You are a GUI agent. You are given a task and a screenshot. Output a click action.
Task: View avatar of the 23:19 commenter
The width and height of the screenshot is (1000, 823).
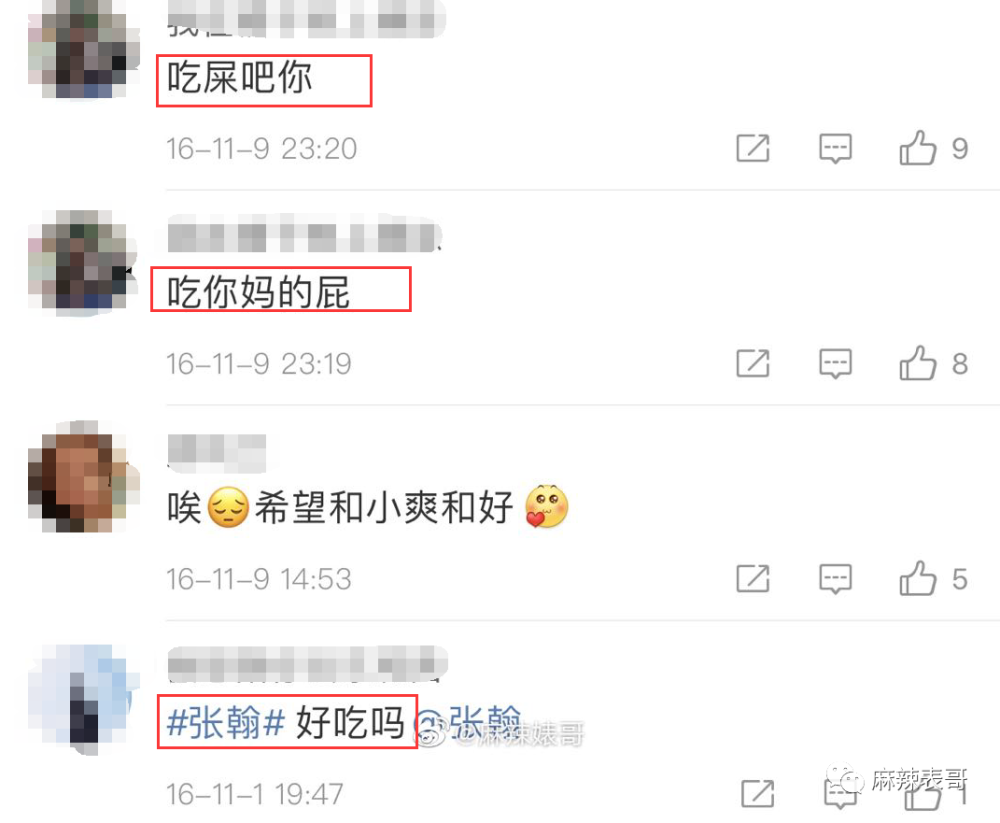84,261
